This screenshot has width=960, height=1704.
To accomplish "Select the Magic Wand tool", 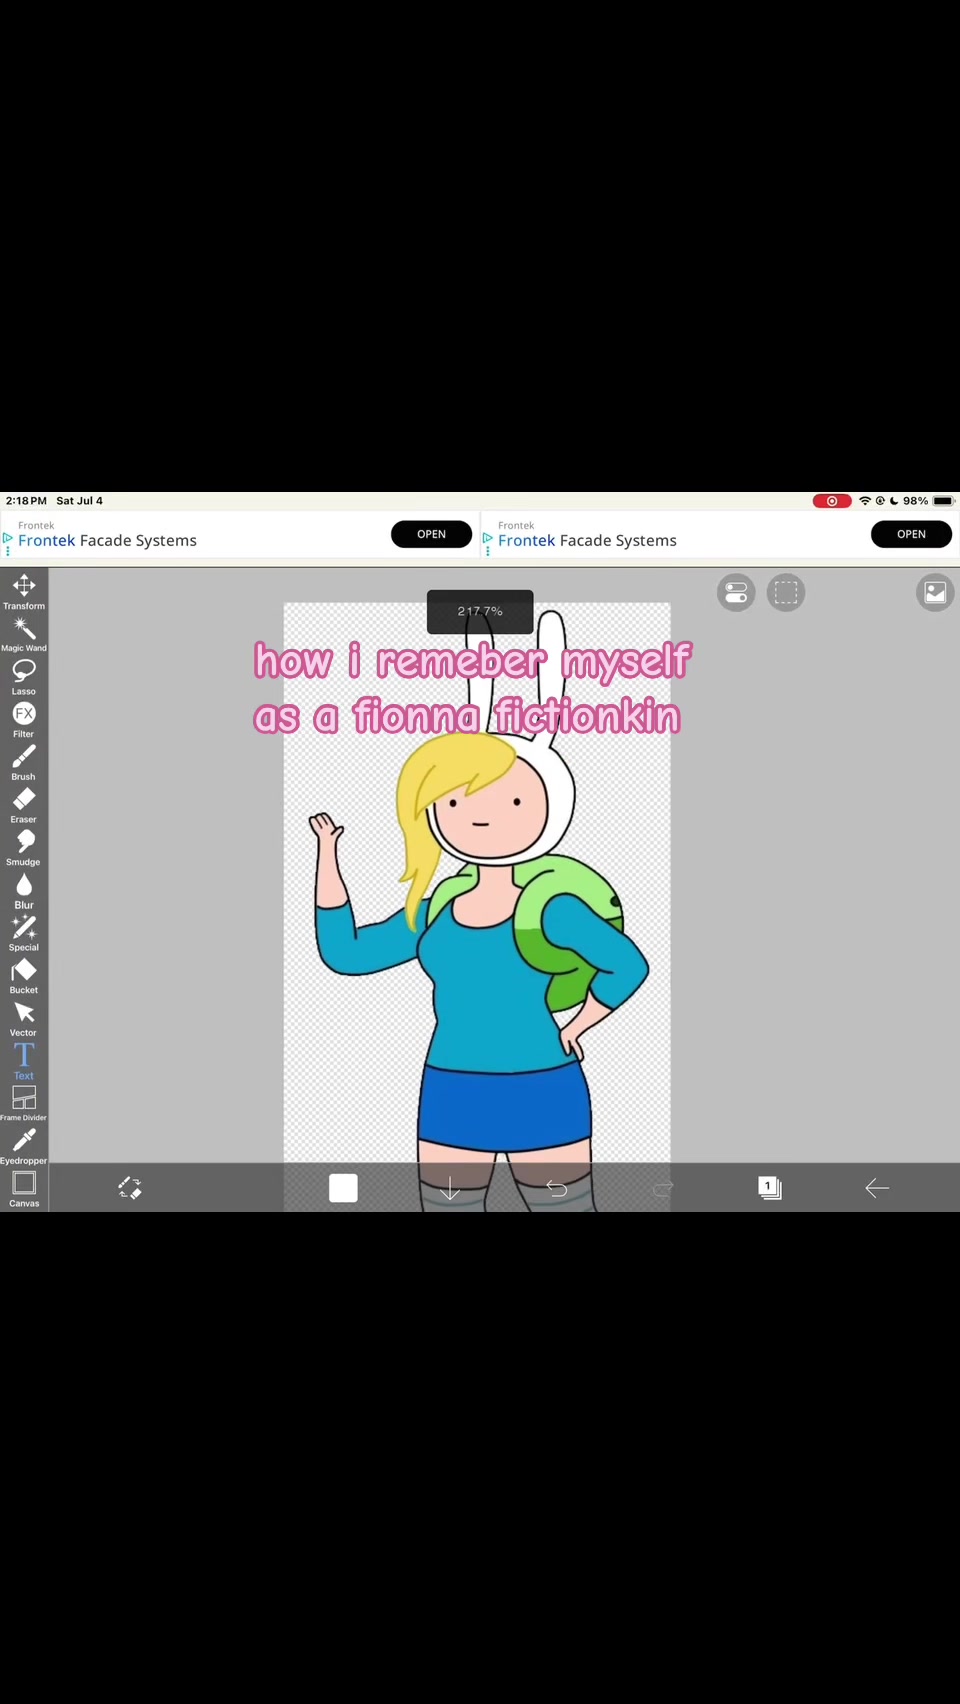I will point(24,634).
